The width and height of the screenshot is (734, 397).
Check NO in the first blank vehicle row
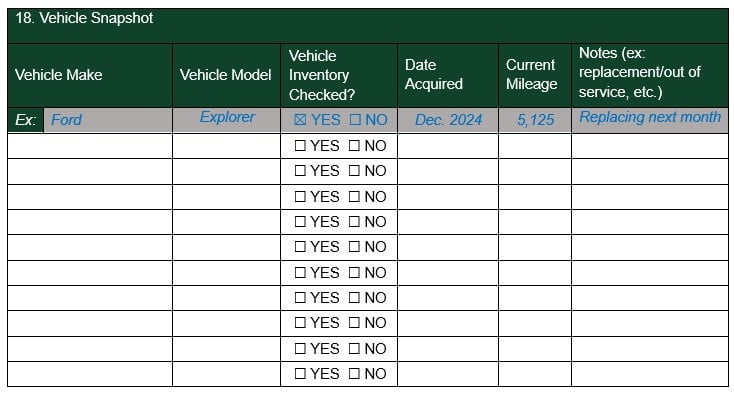[354, 146]
